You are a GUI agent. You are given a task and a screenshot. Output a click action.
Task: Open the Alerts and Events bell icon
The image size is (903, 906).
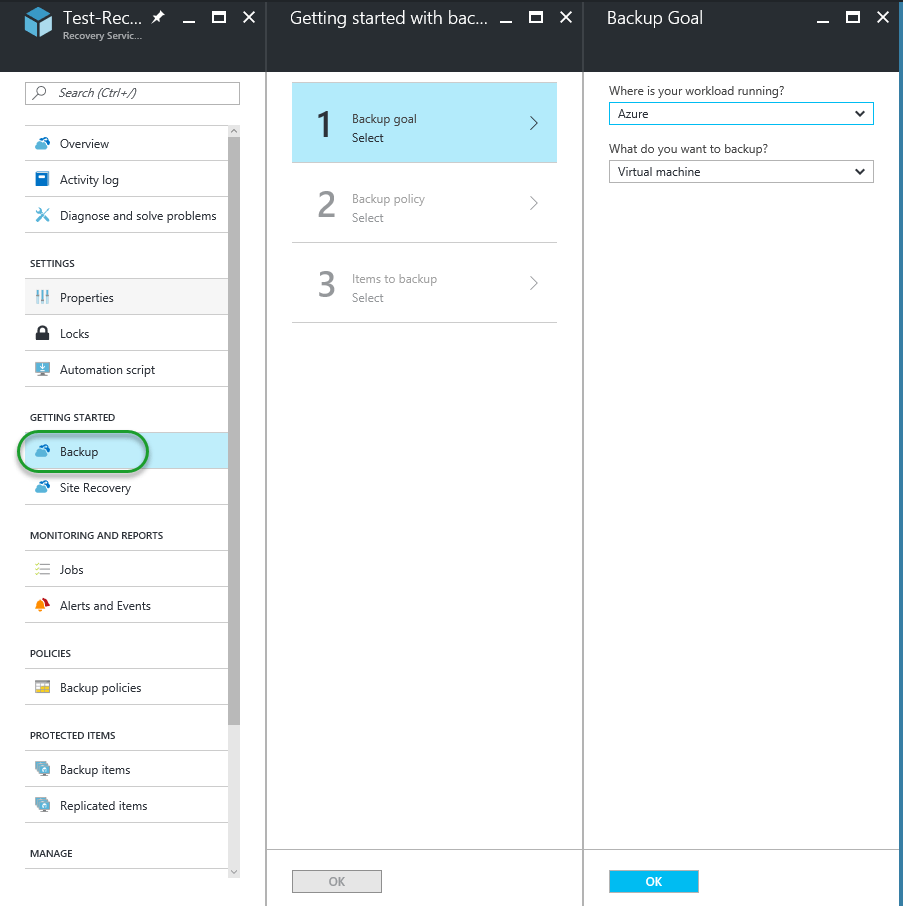(x=41, y=604)
